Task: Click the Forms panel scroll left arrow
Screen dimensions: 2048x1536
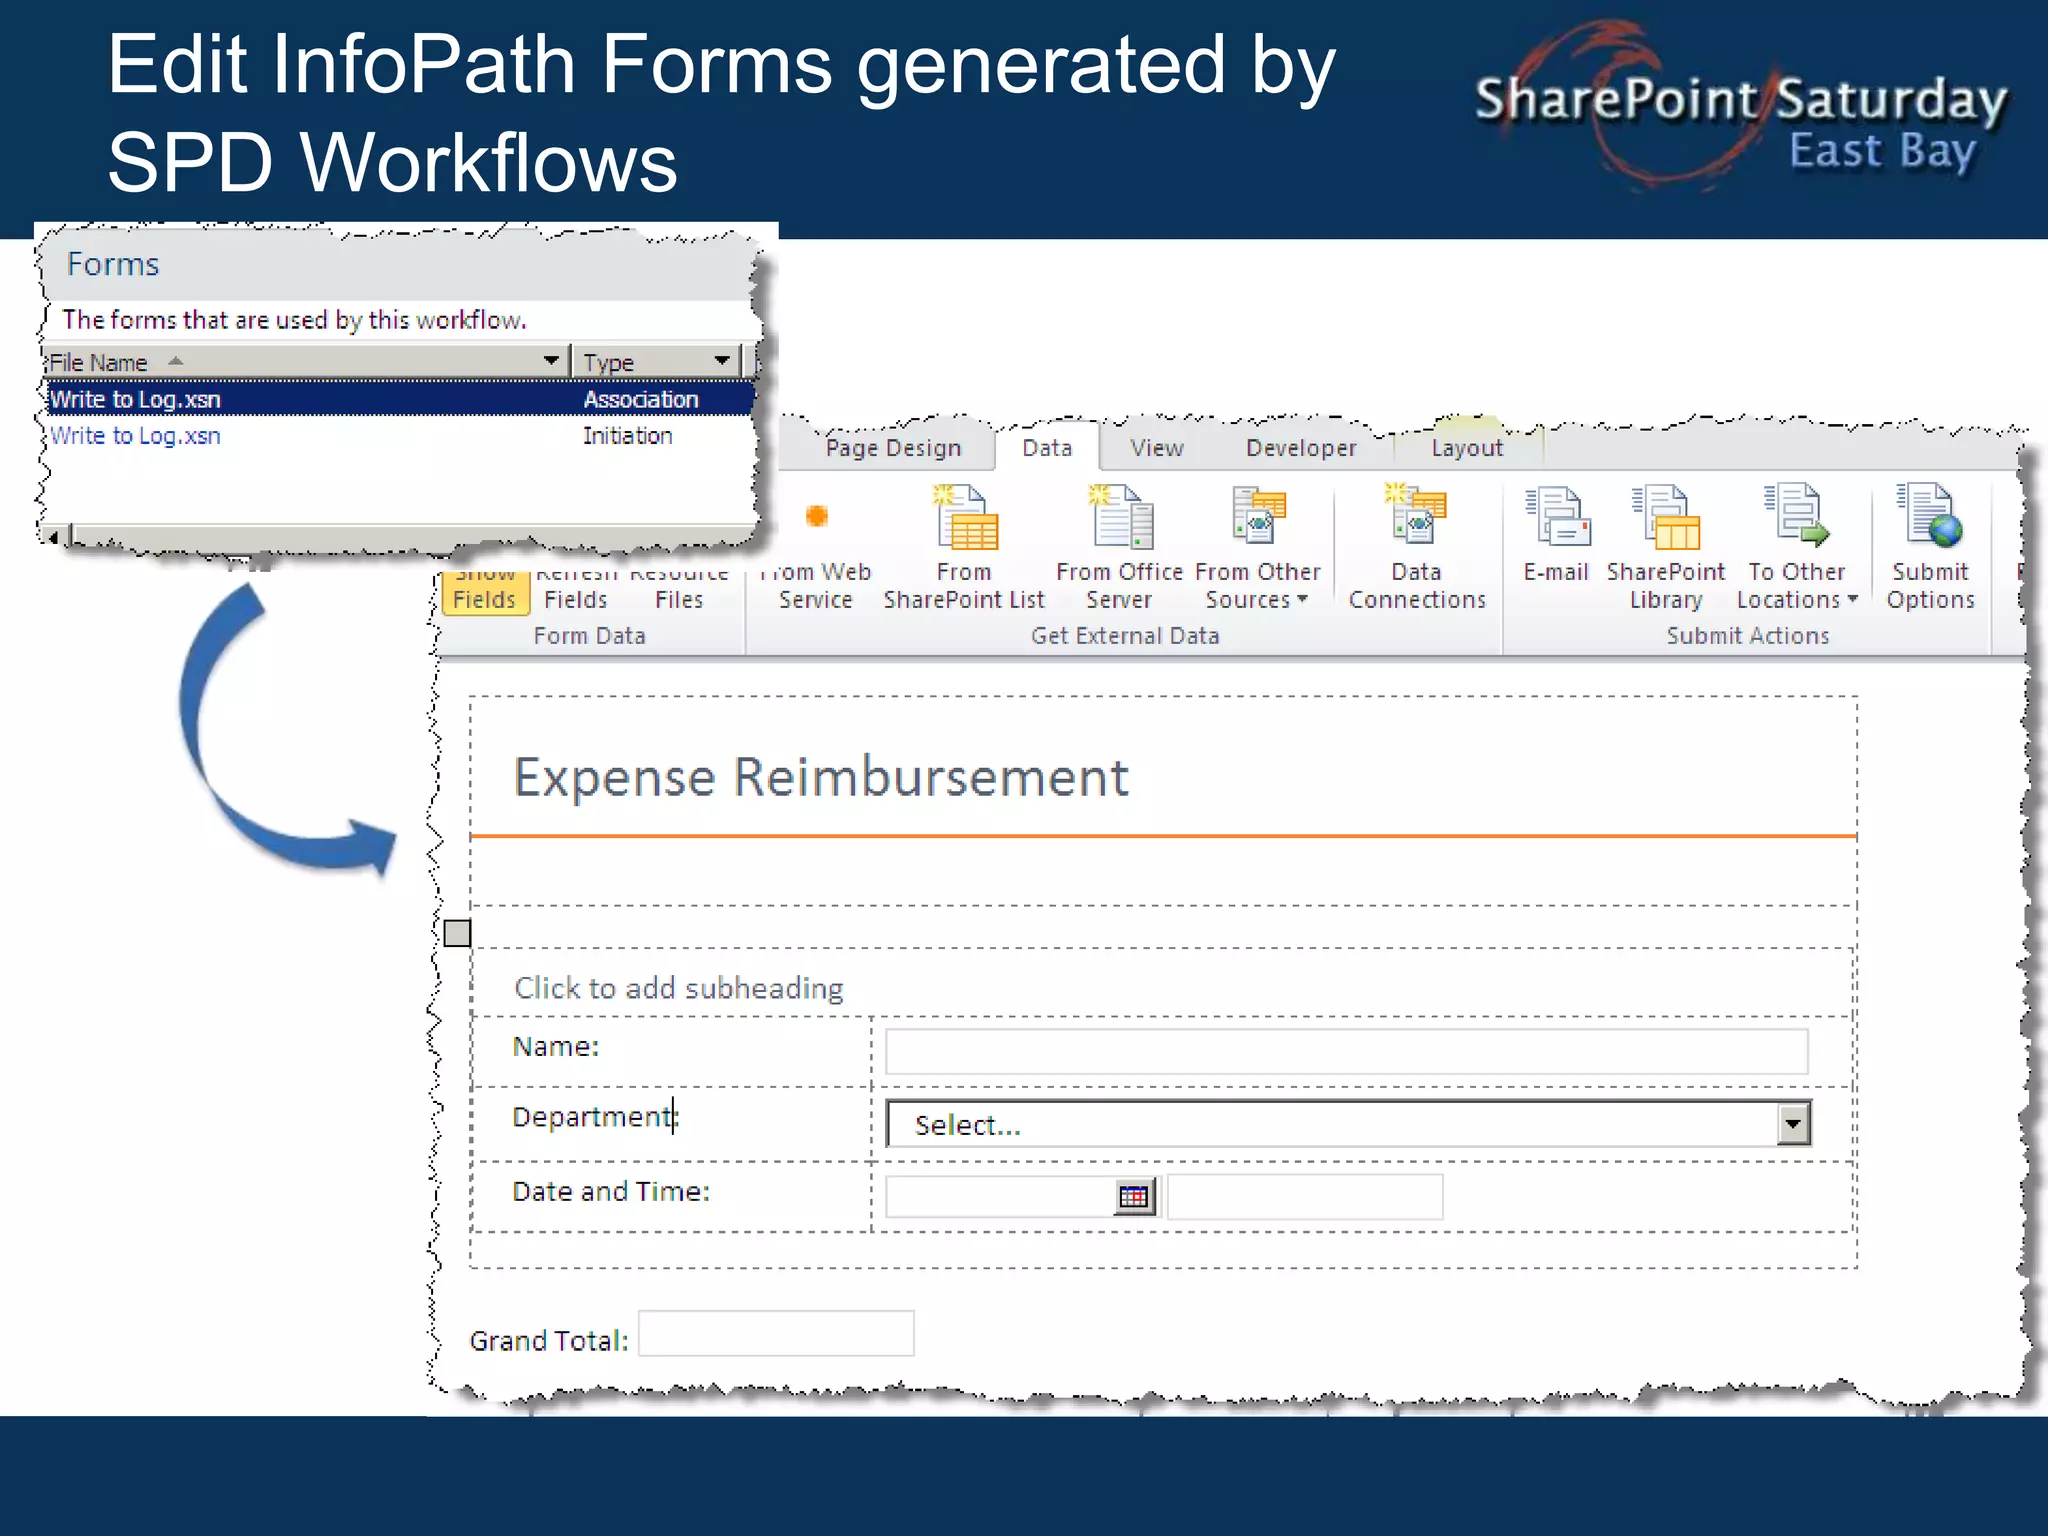Action: (54, 537)
